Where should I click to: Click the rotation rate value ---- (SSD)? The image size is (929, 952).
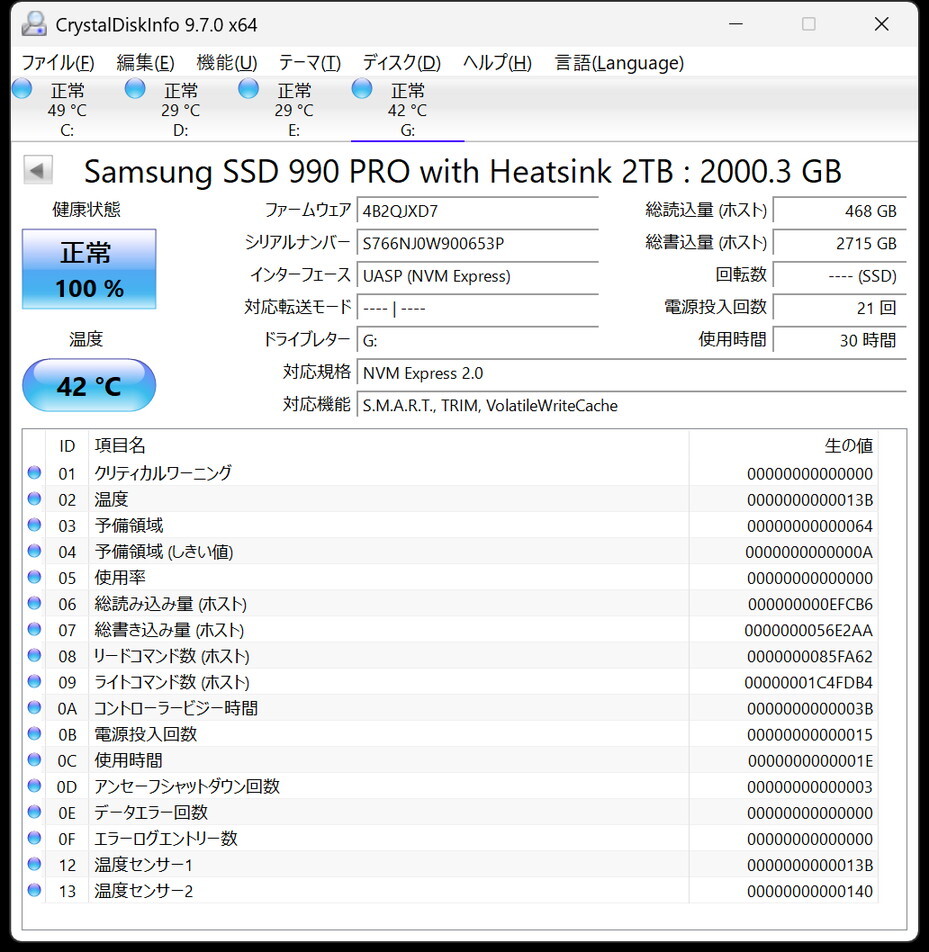[x=840, y=276]
